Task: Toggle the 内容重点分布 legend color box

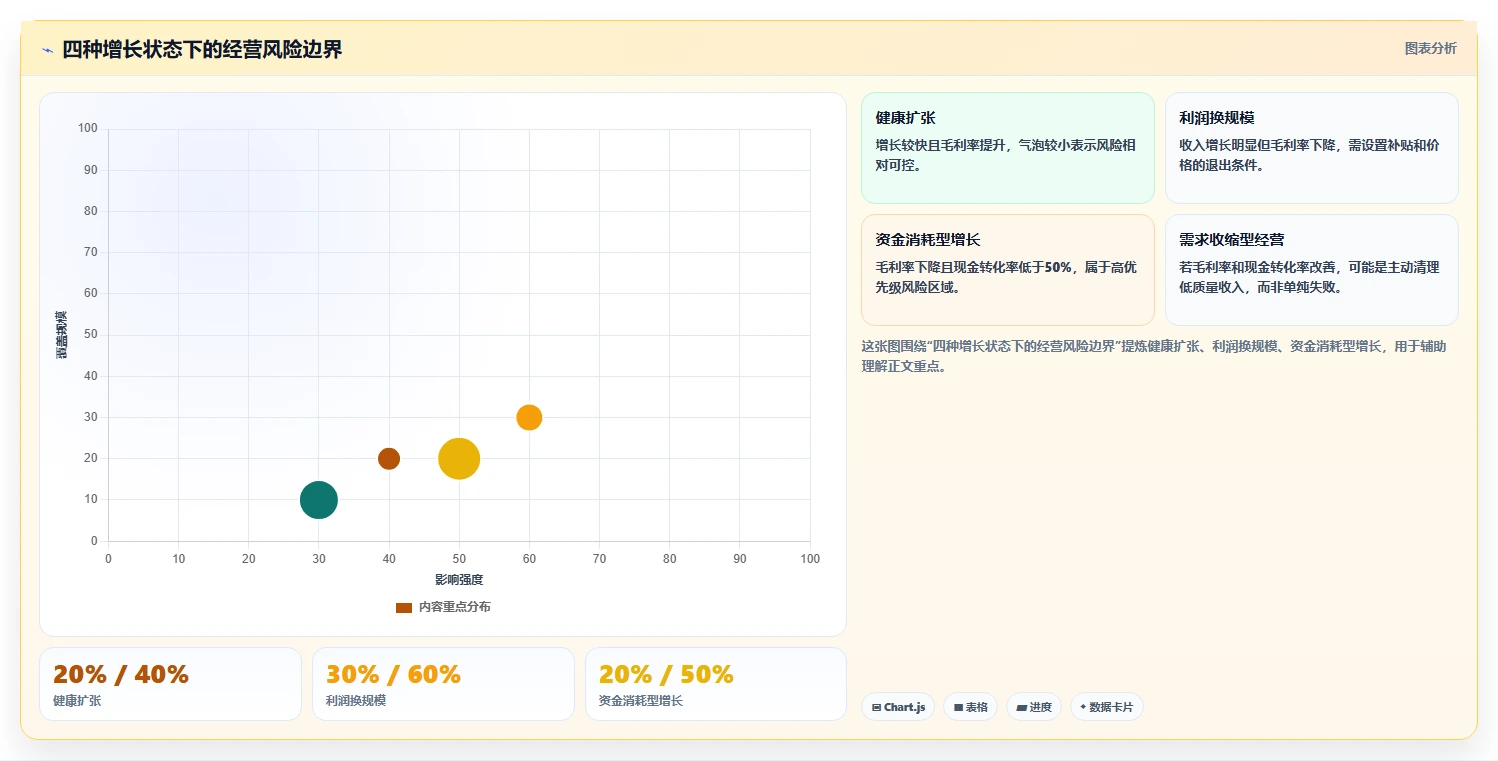Action: point(404,607)
